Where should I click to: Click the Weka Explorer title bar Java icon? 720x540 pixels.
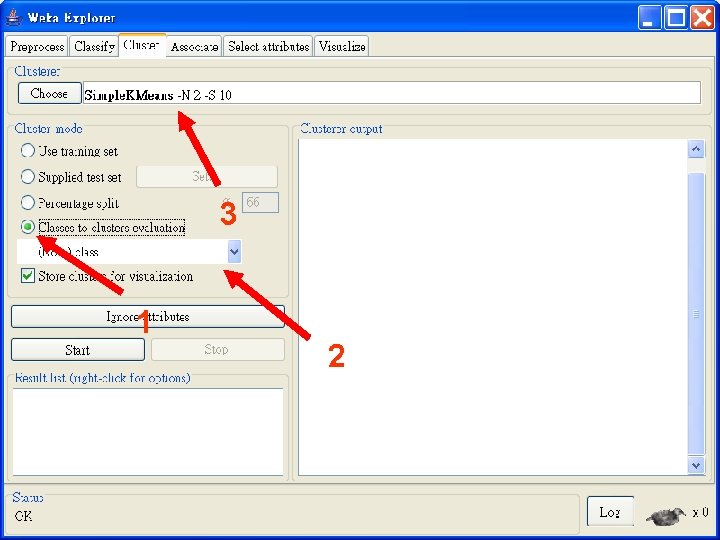point(13,17)
